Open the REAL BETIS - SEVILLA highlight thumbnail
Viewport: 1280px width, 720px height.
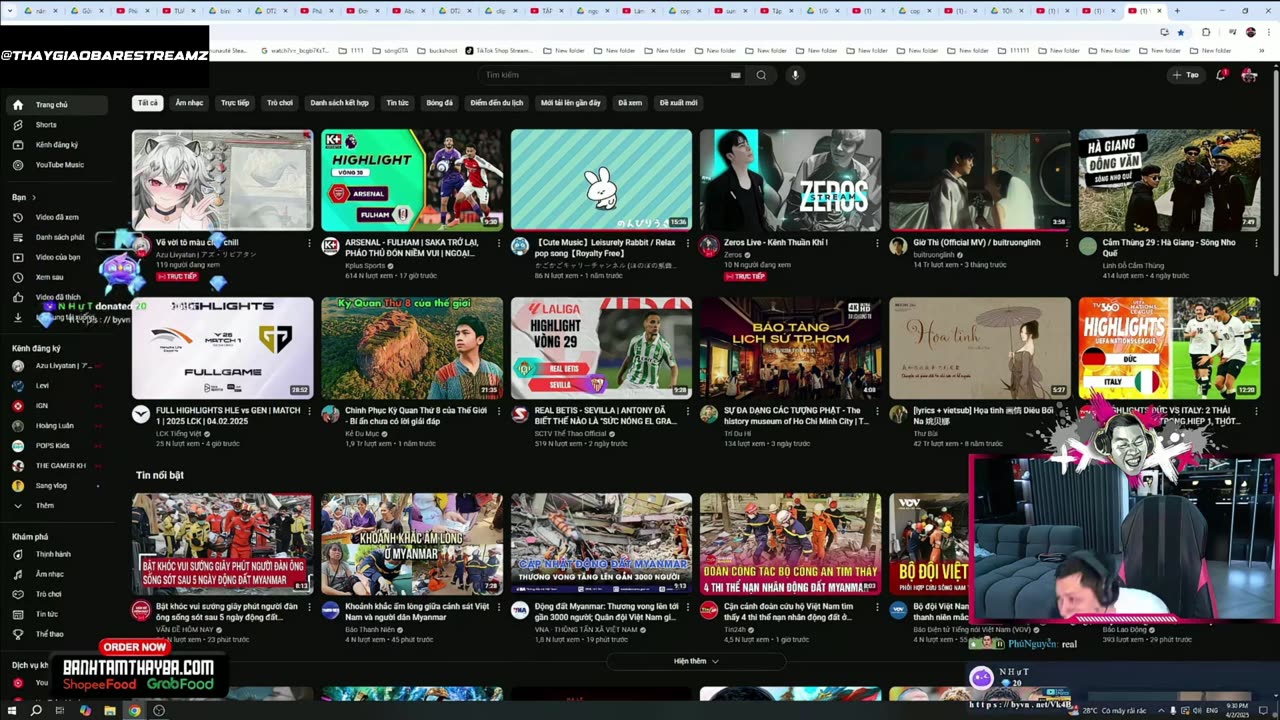click(601, 348)
